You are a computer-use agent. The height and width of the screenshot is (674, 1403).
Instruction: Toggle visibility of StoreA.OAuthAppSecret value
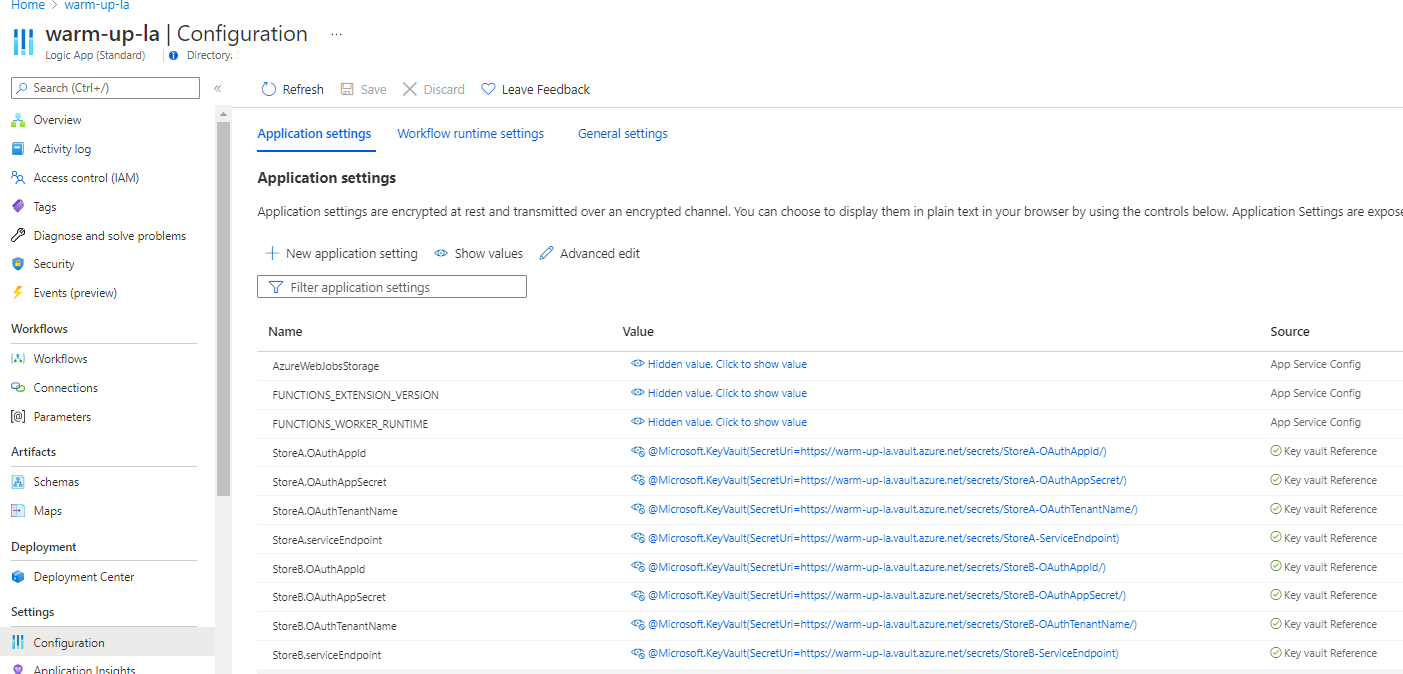637,480
